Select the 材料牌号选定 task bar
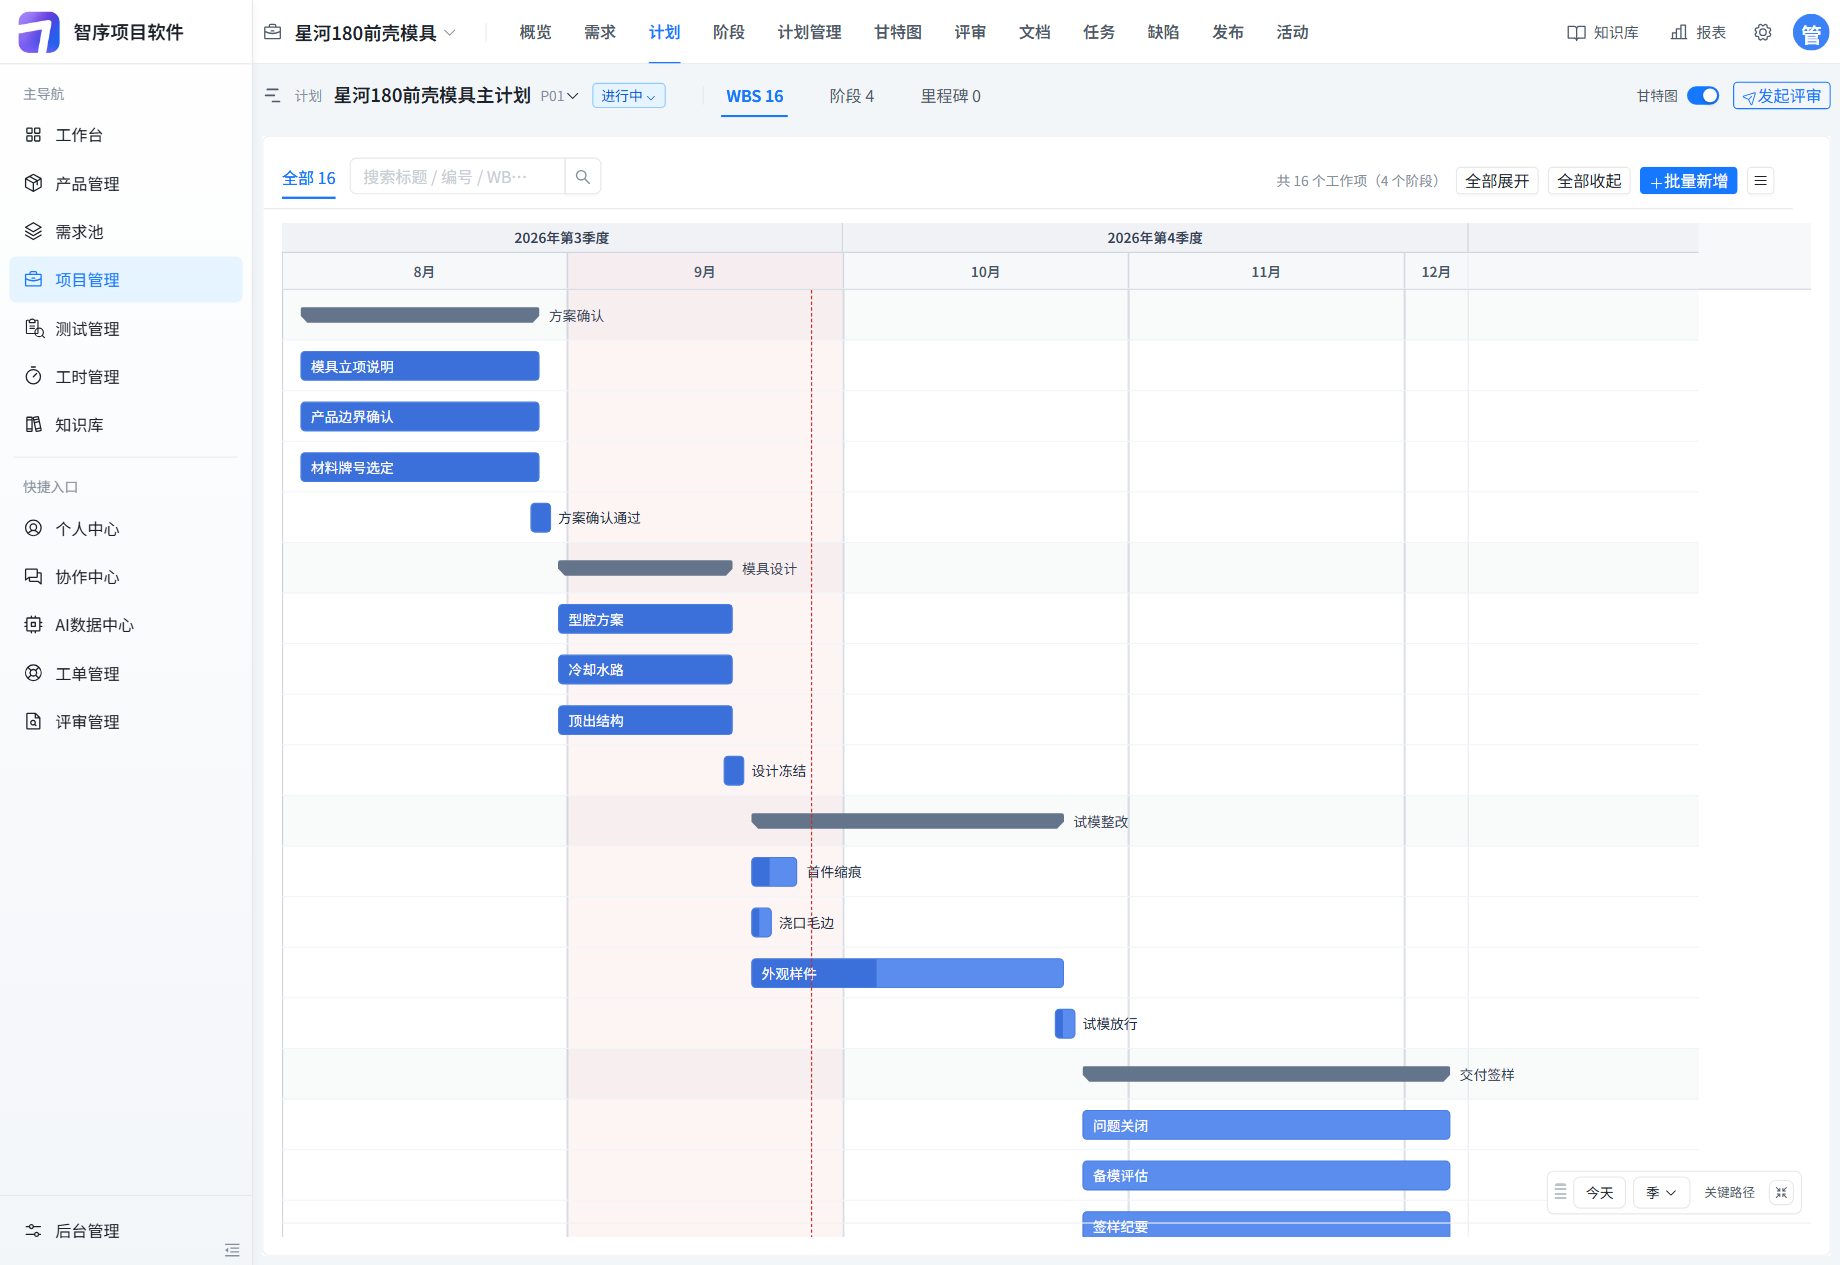Image resolution: width=1840 pixels, height=1265 pixels. (420, 467)
